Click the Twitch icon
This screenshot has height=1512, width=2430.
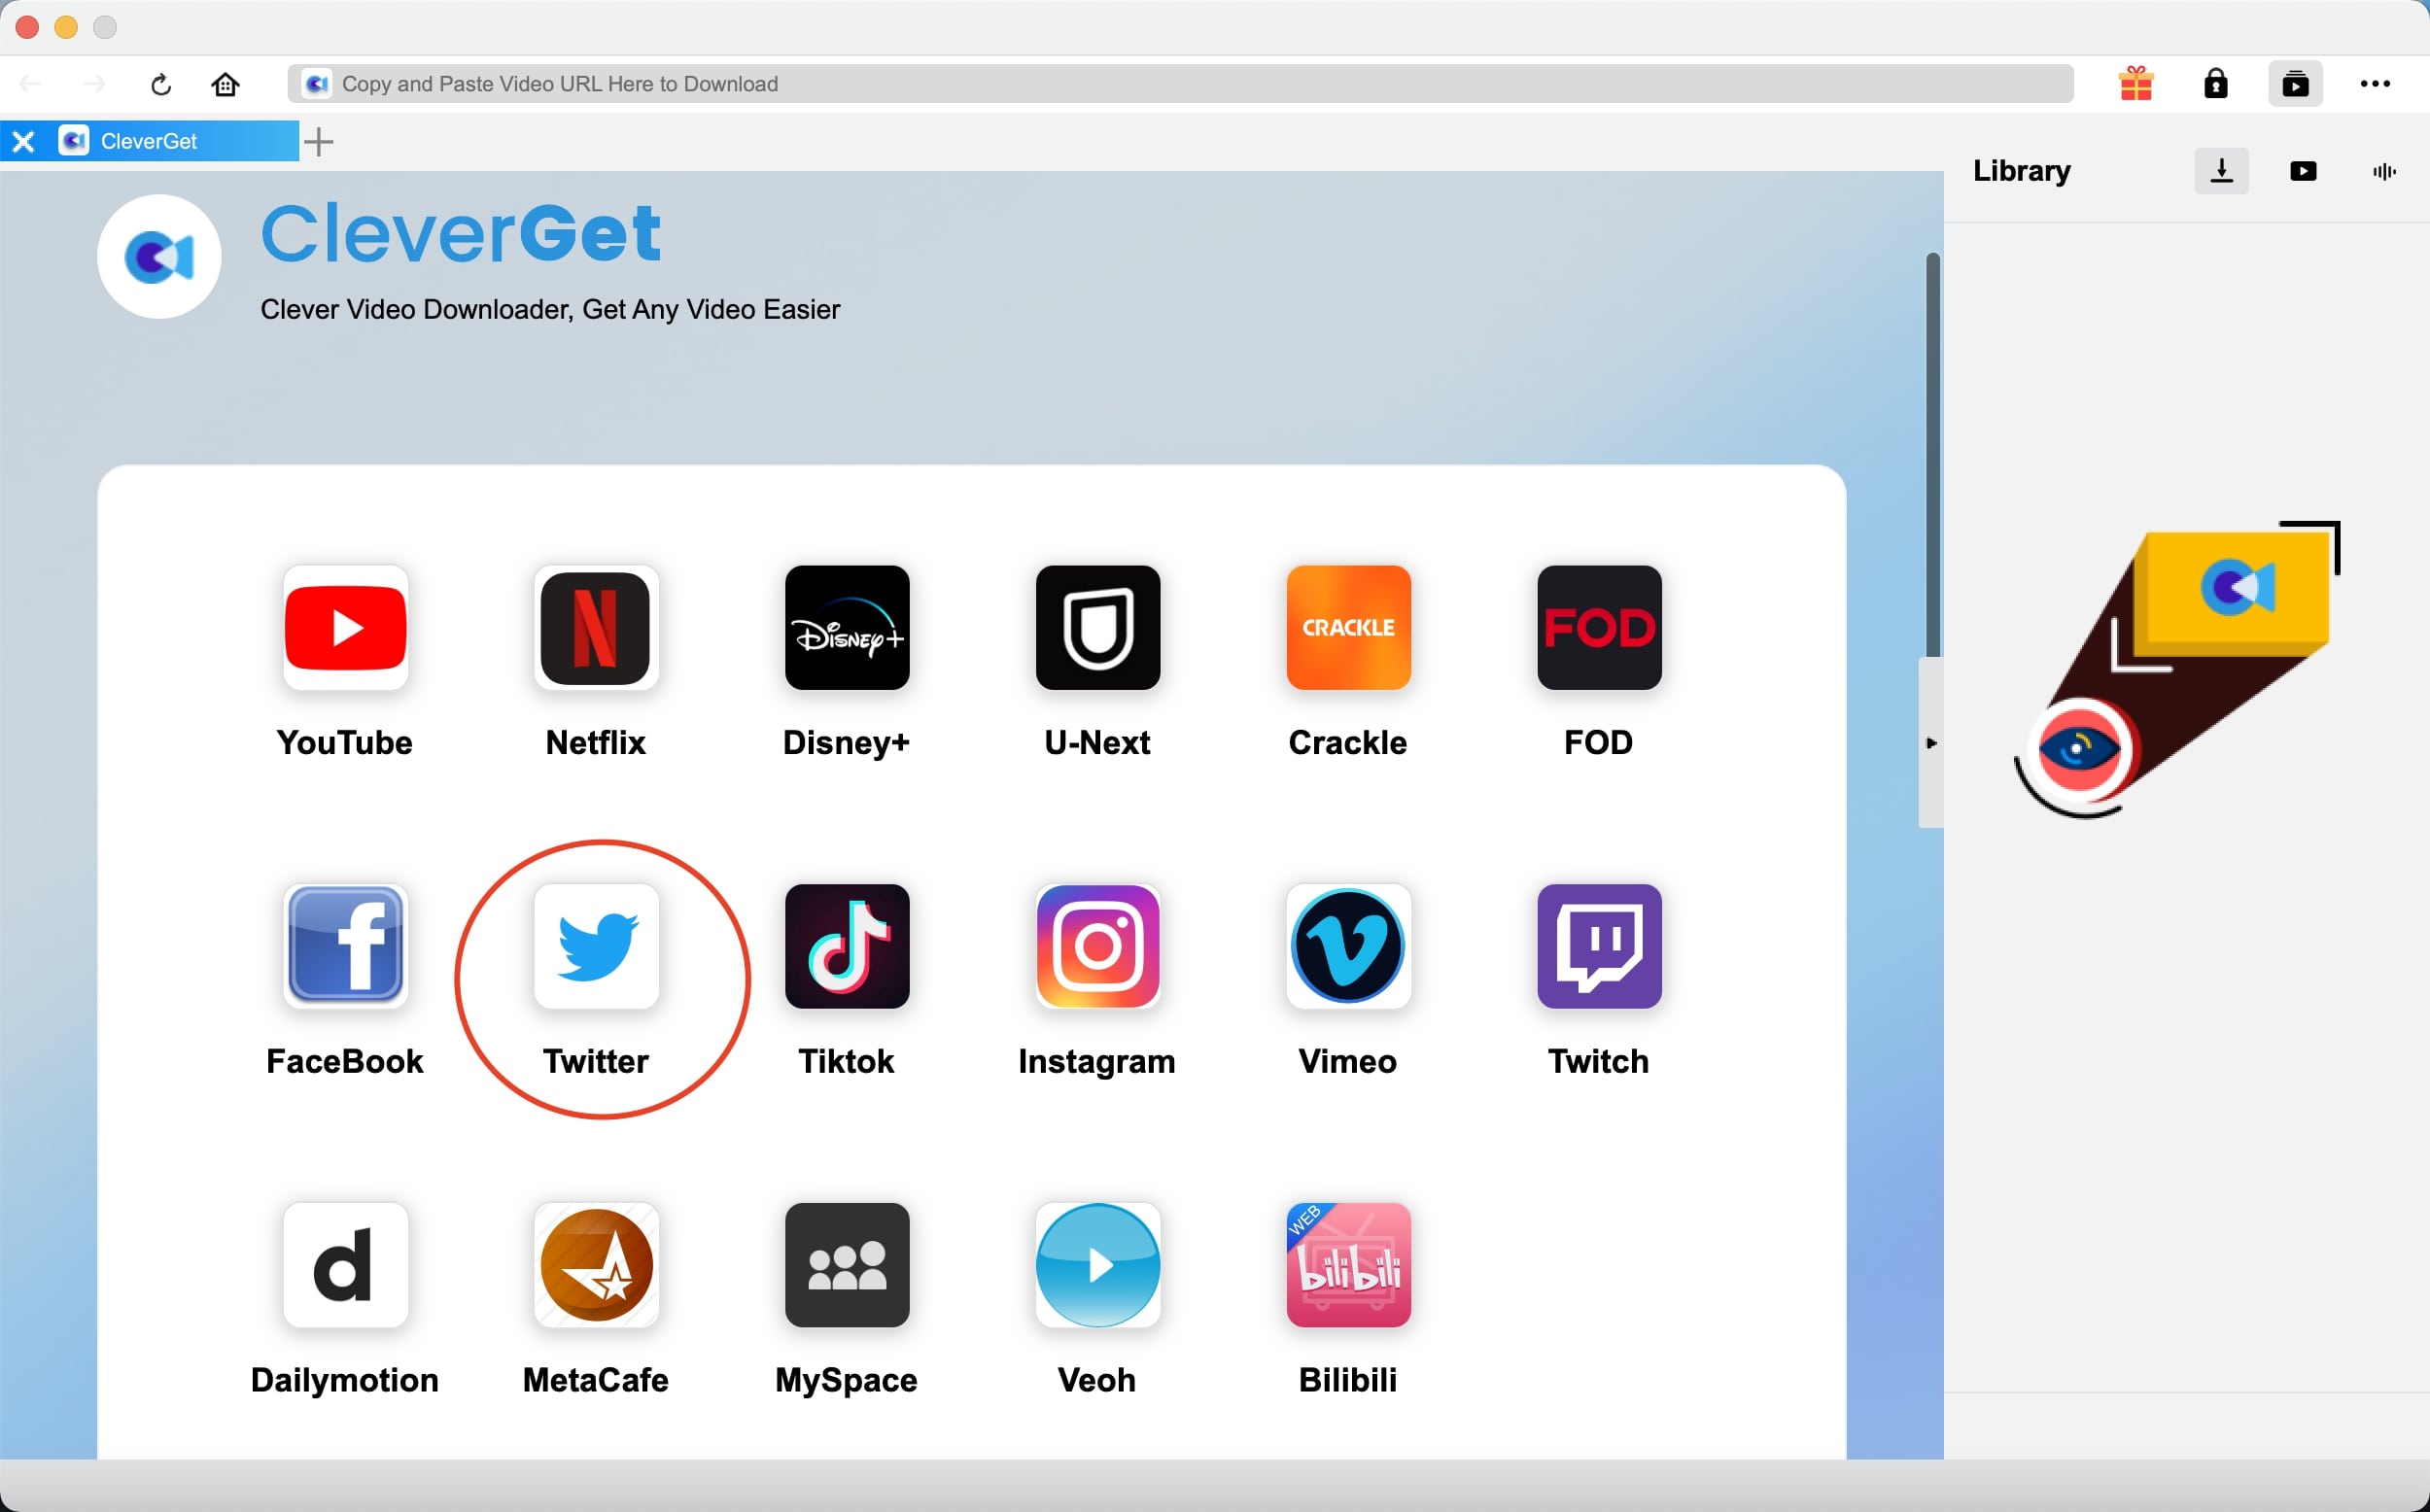click(1599, 946)
